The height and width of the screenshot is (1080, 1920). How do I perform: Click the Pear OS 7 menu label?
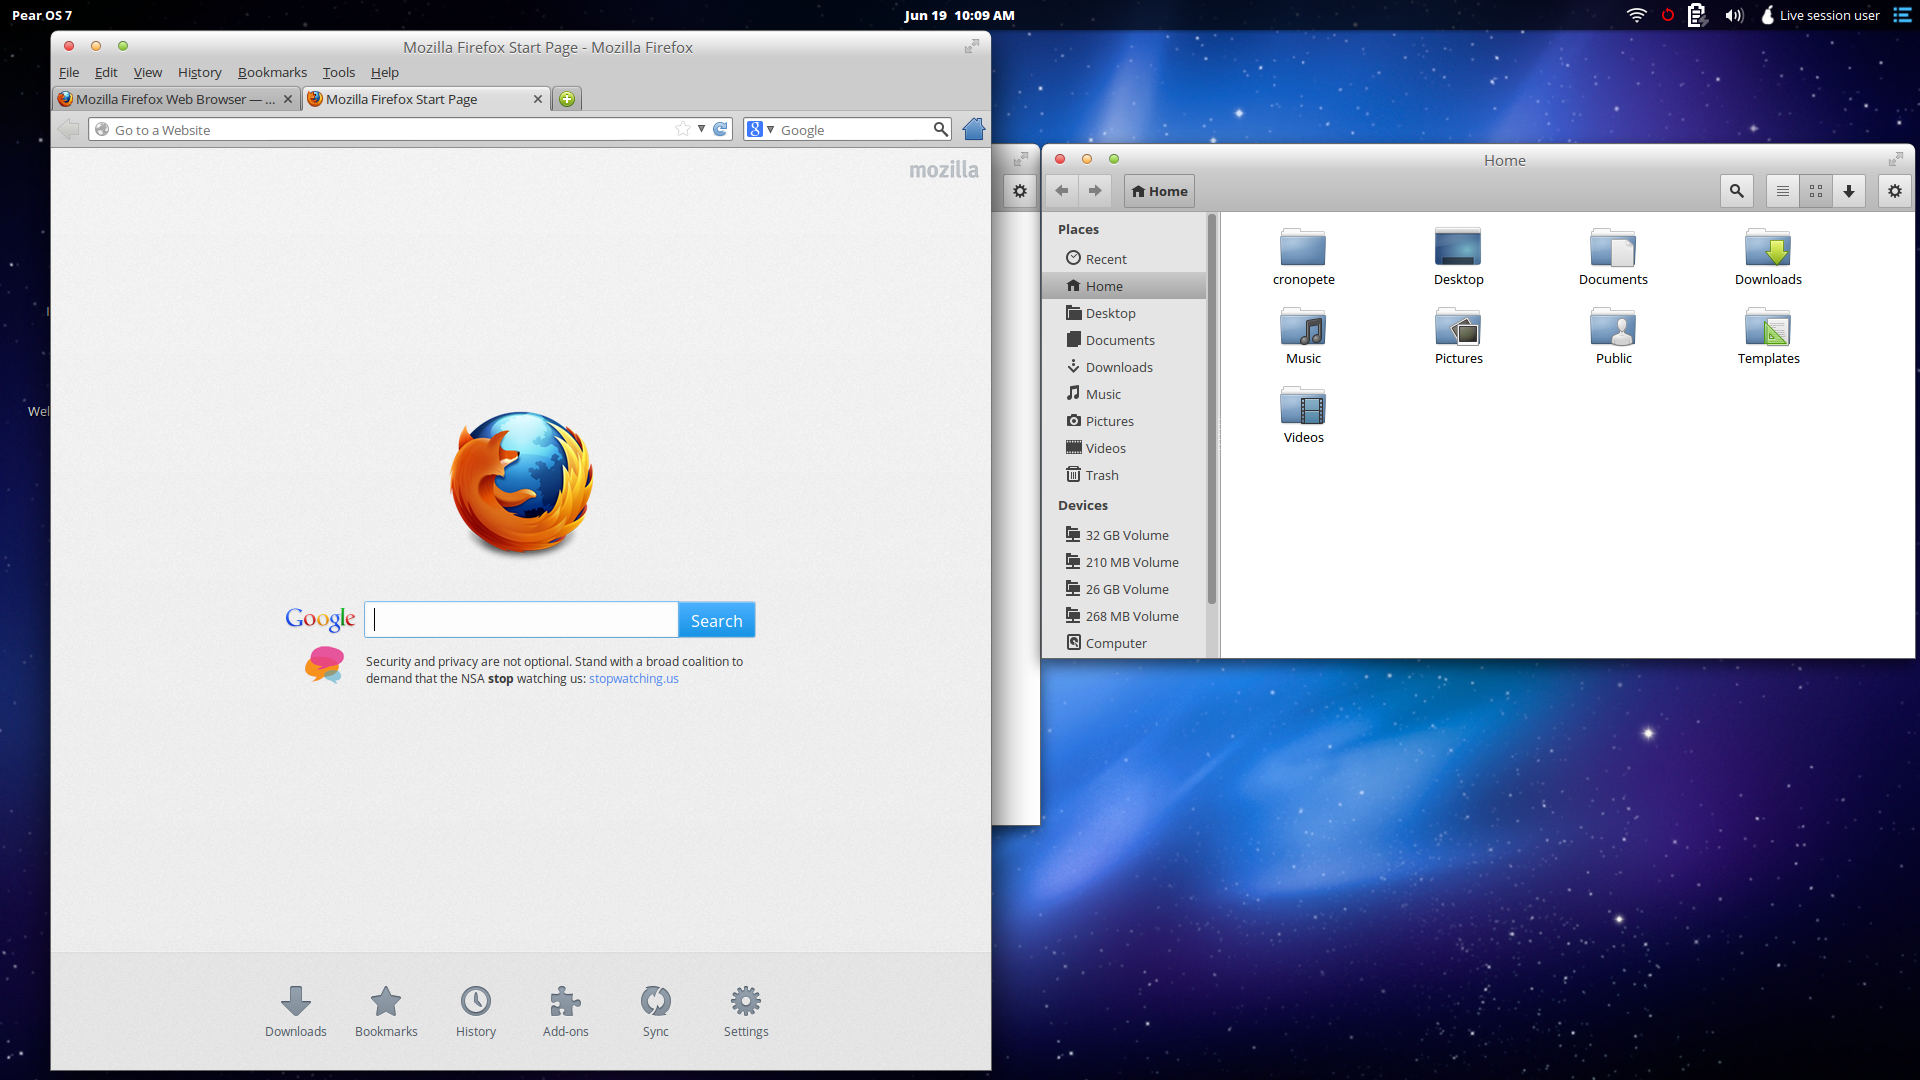[x=42, y=15]
